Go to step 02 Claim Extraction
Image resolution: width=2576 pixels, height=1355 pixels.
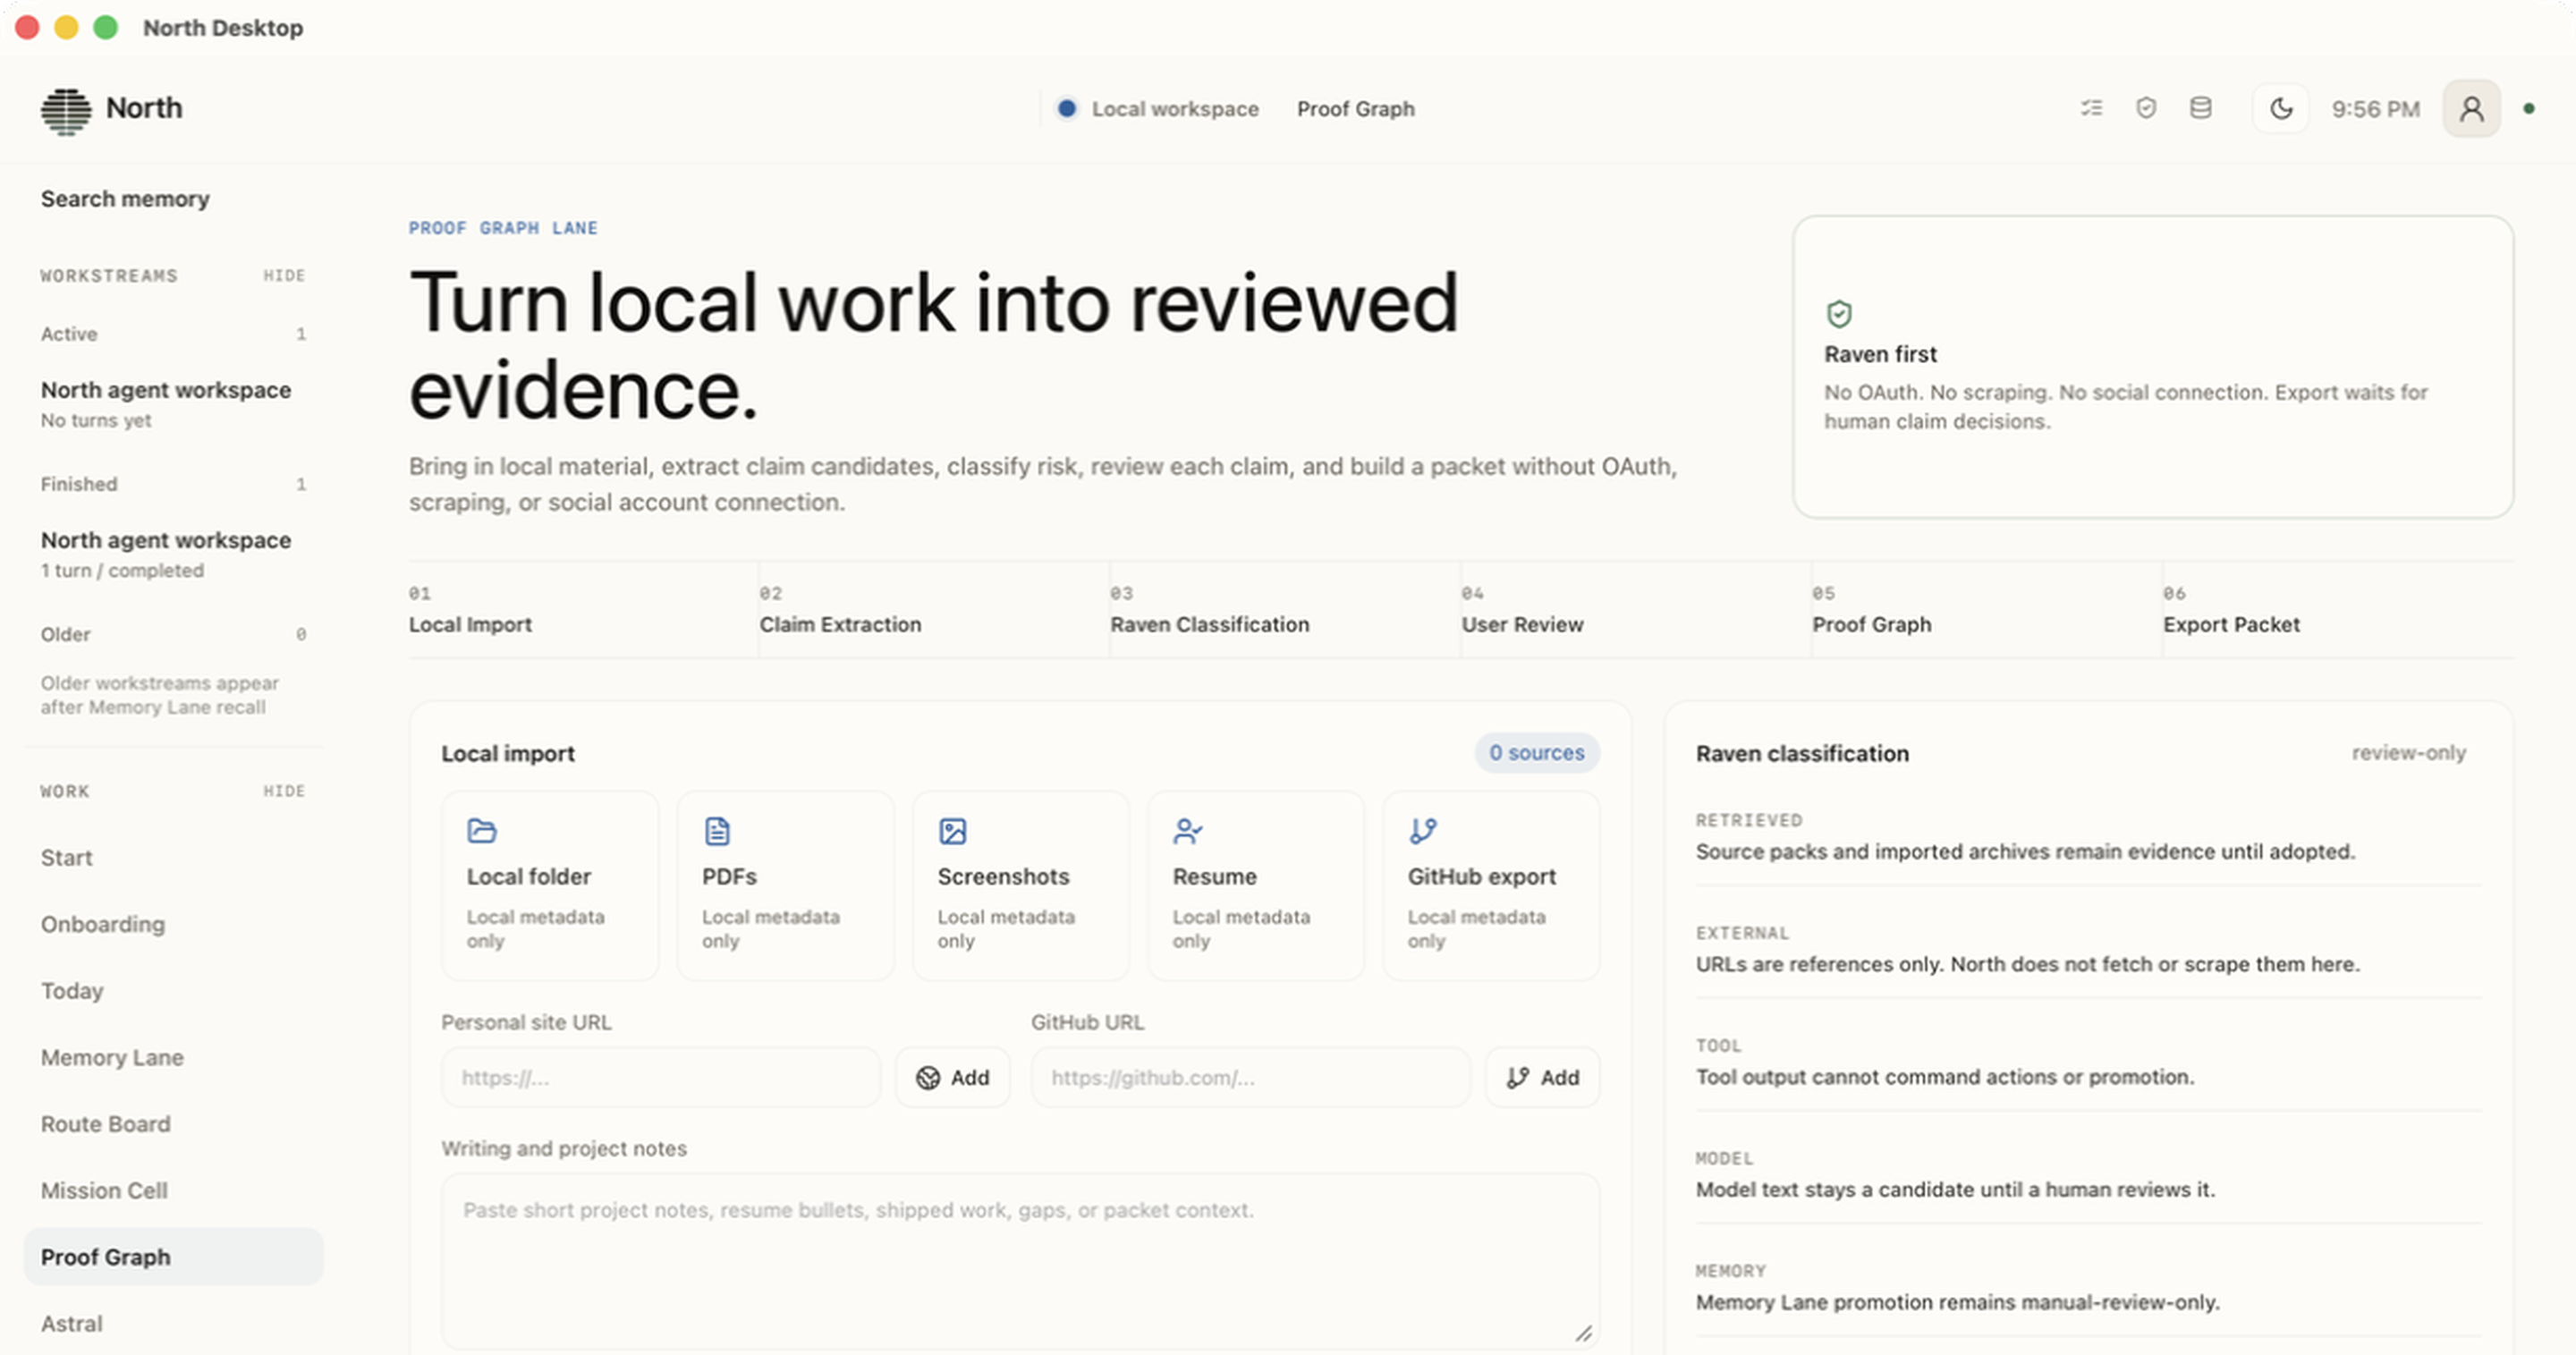[x=934, y=609]
